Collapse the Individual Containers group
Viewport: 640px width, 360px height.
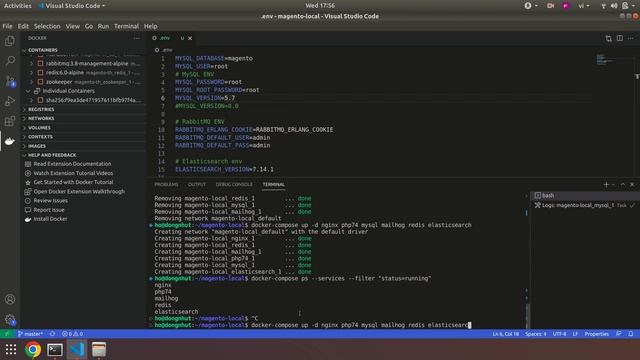(28, 91)
